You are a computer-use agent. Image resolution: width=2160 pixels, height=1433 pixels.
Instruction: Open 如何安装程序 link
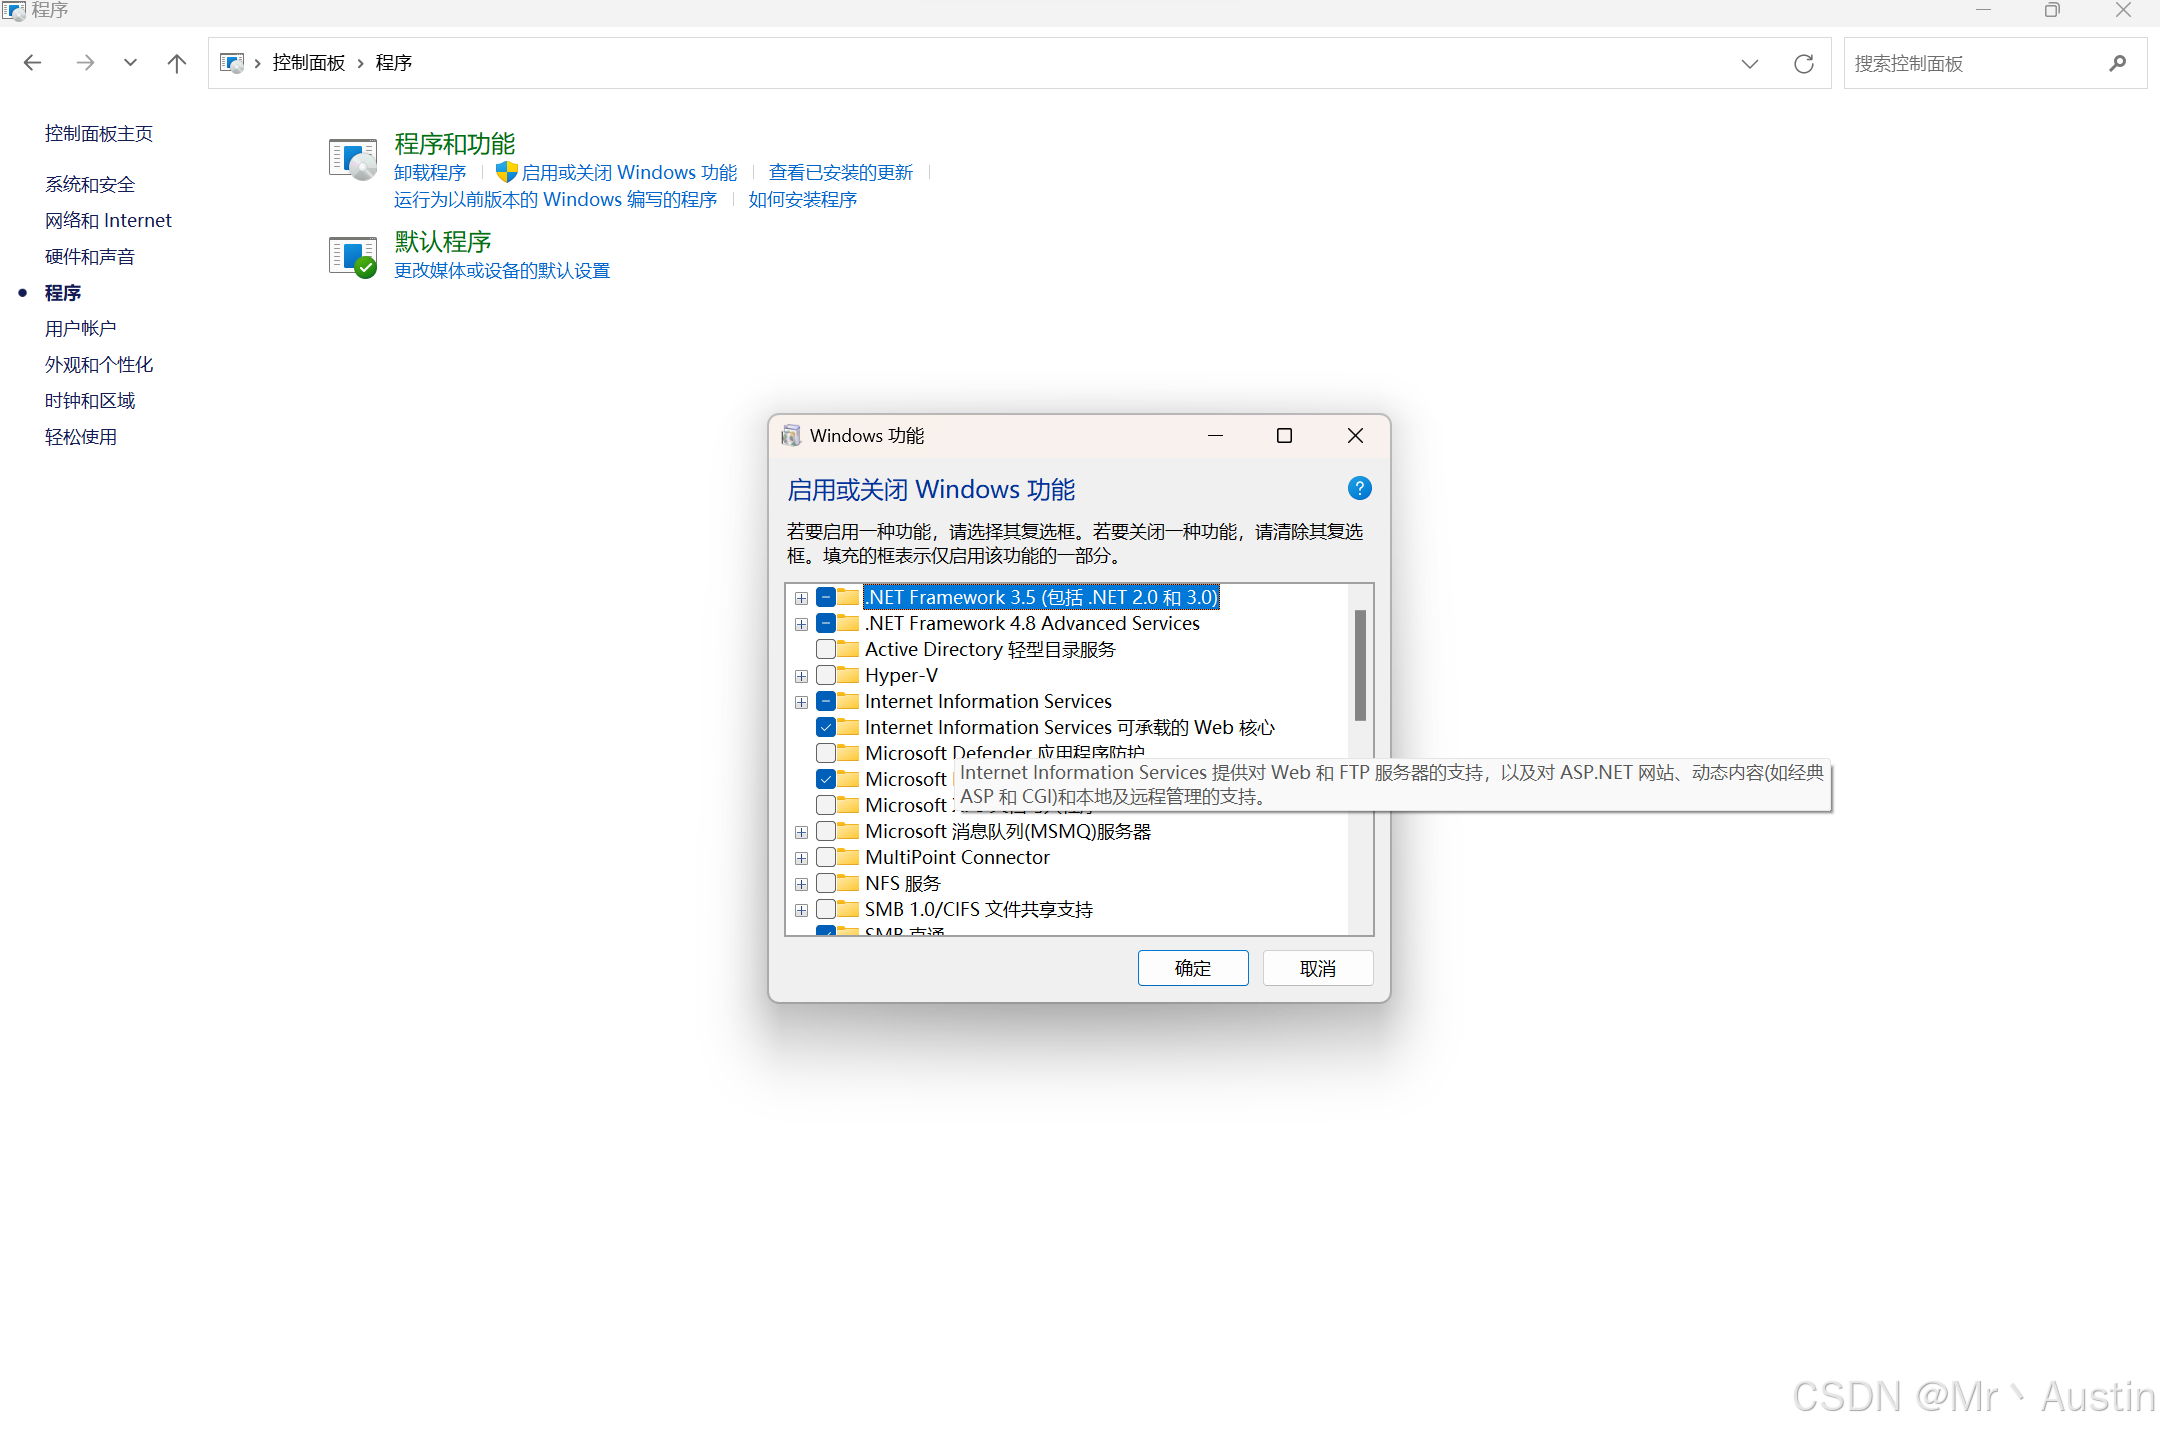coord(803,200)
